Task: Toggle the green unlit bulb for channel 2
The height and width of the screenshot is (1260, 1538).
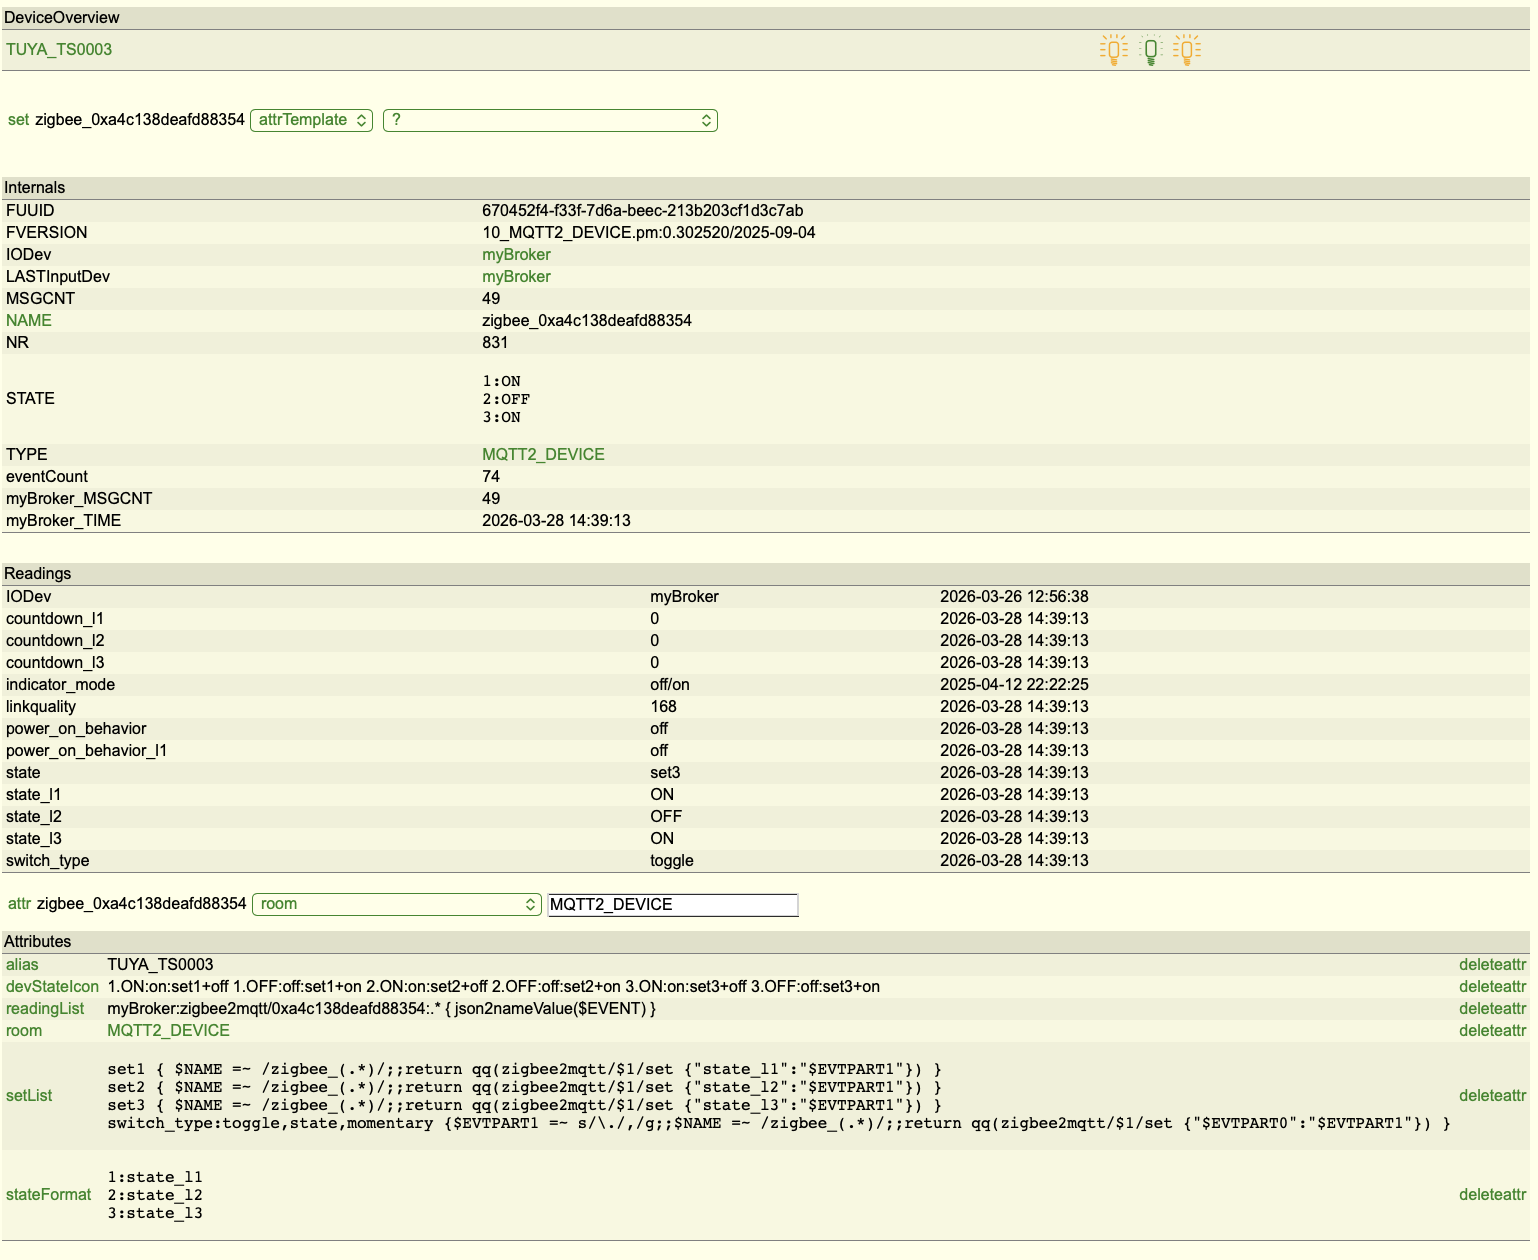Action: click(1151, 50)
